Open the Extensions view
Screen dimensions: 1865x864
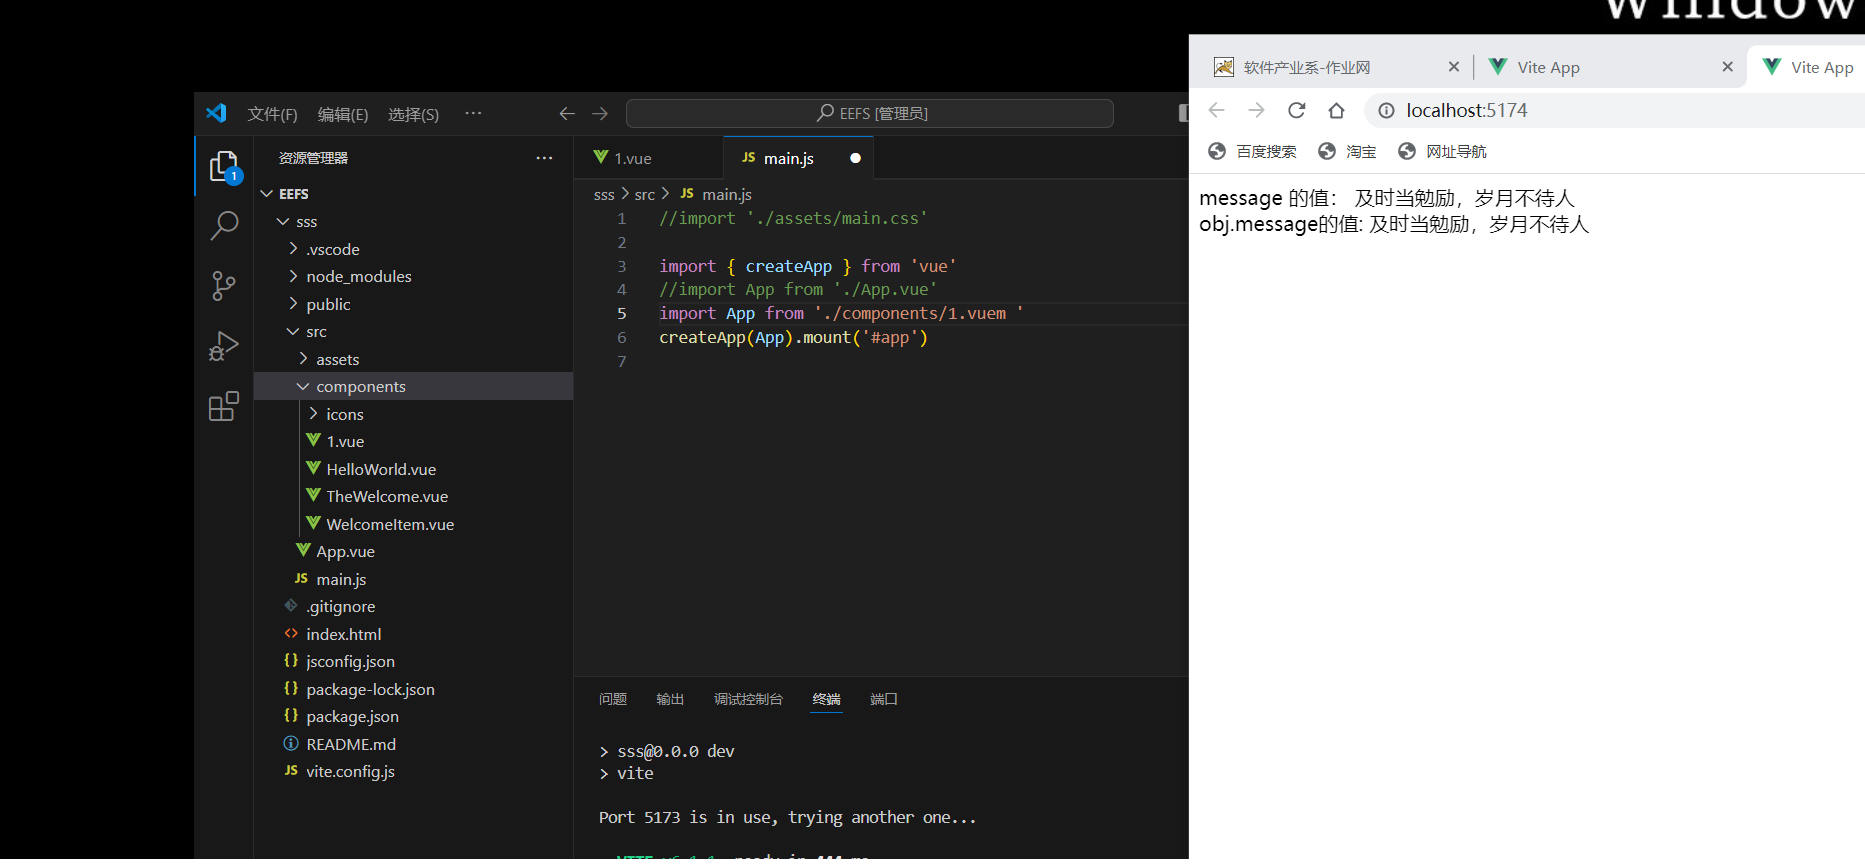tap(224, 406)
